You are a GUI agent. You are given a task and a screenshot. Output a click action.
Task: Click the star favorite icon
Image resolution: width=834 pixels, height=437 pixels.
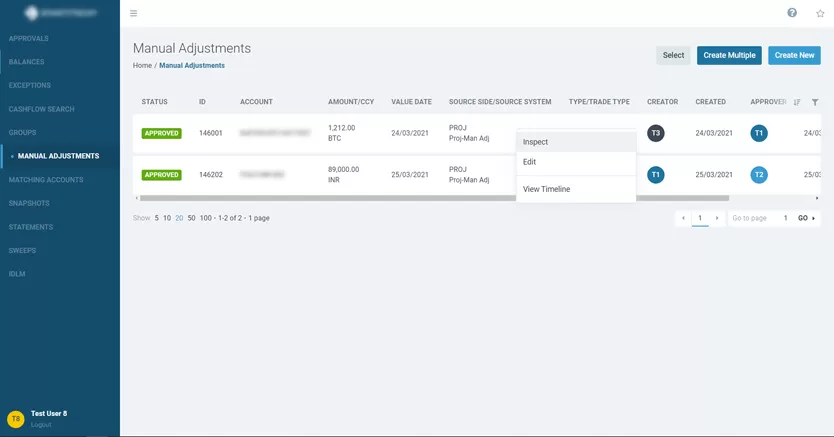tap(820, 13)
